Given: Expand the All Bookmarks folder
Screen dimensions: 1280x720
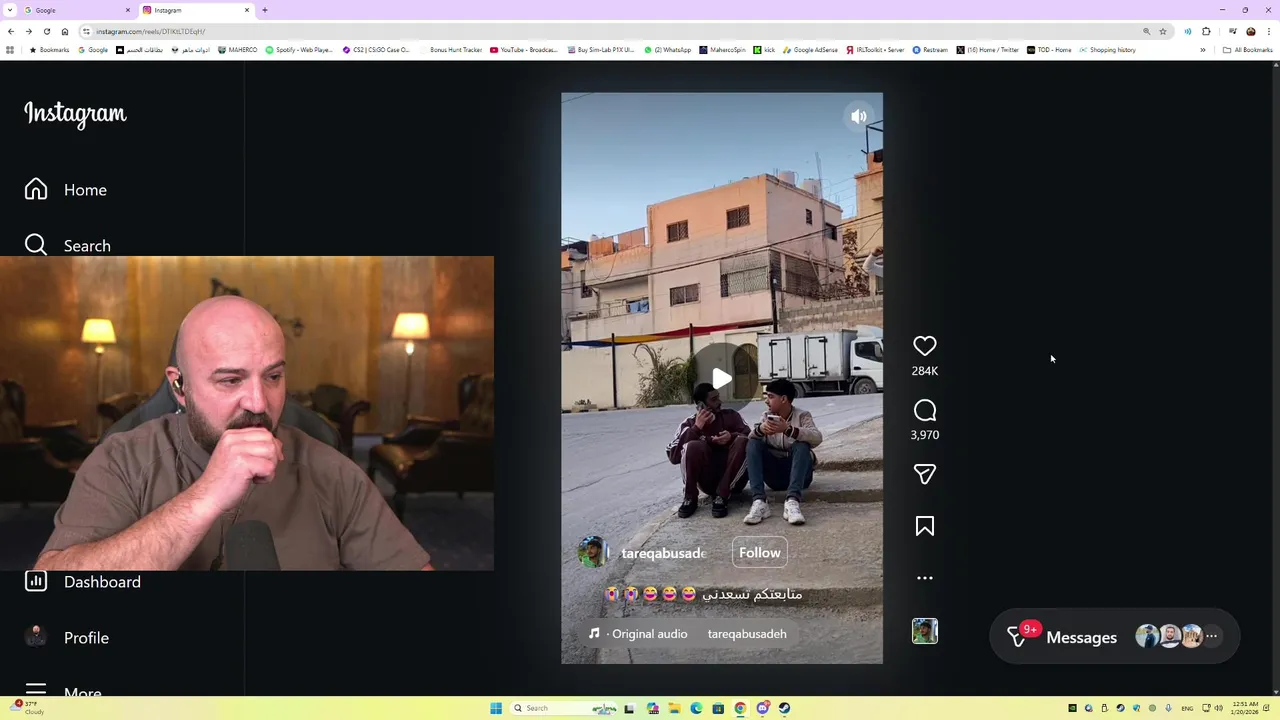Looking at the screenshot, I should pyautogui.click(x=1247, y=50).
